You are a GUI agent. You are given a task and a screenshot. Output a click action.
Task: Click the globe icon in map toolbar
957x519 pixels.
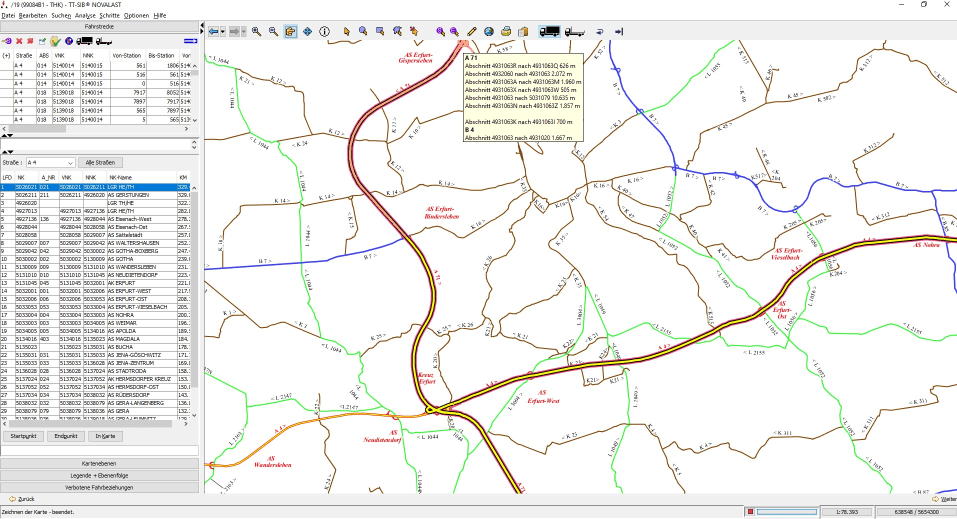(x=489, y=32)
